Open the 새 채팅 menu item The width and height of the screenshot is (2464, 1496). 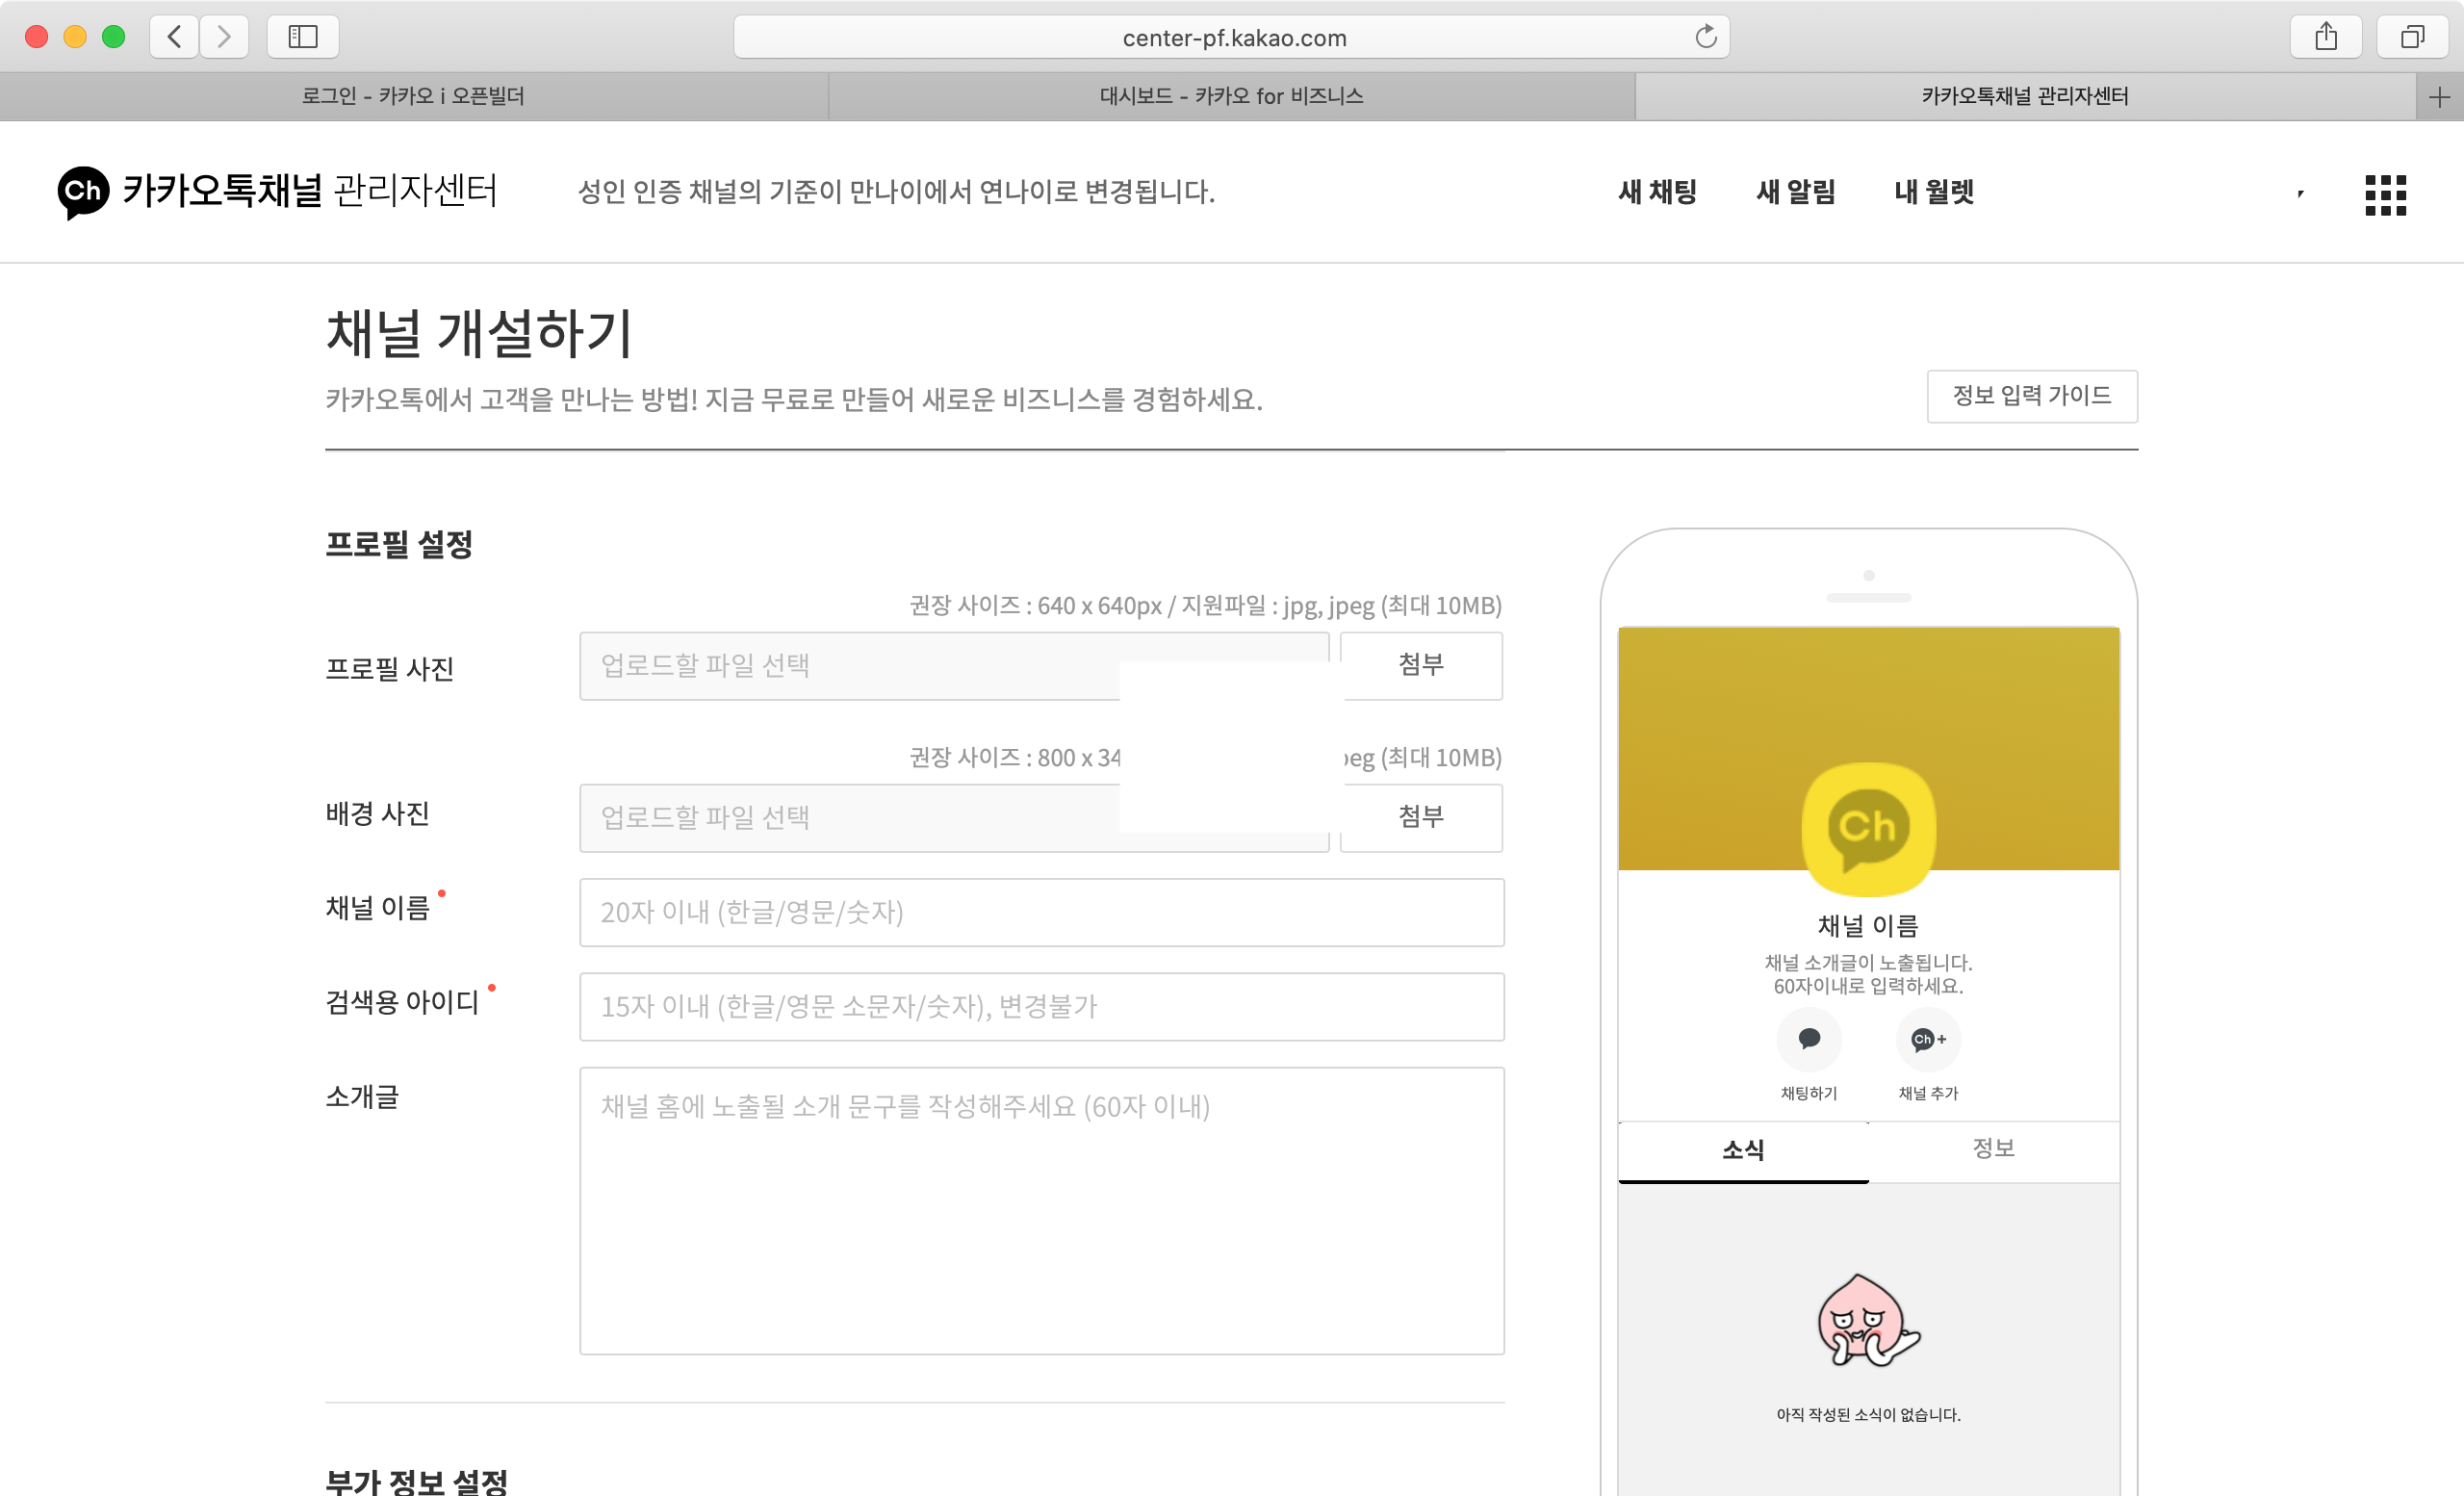[1657, 192]
